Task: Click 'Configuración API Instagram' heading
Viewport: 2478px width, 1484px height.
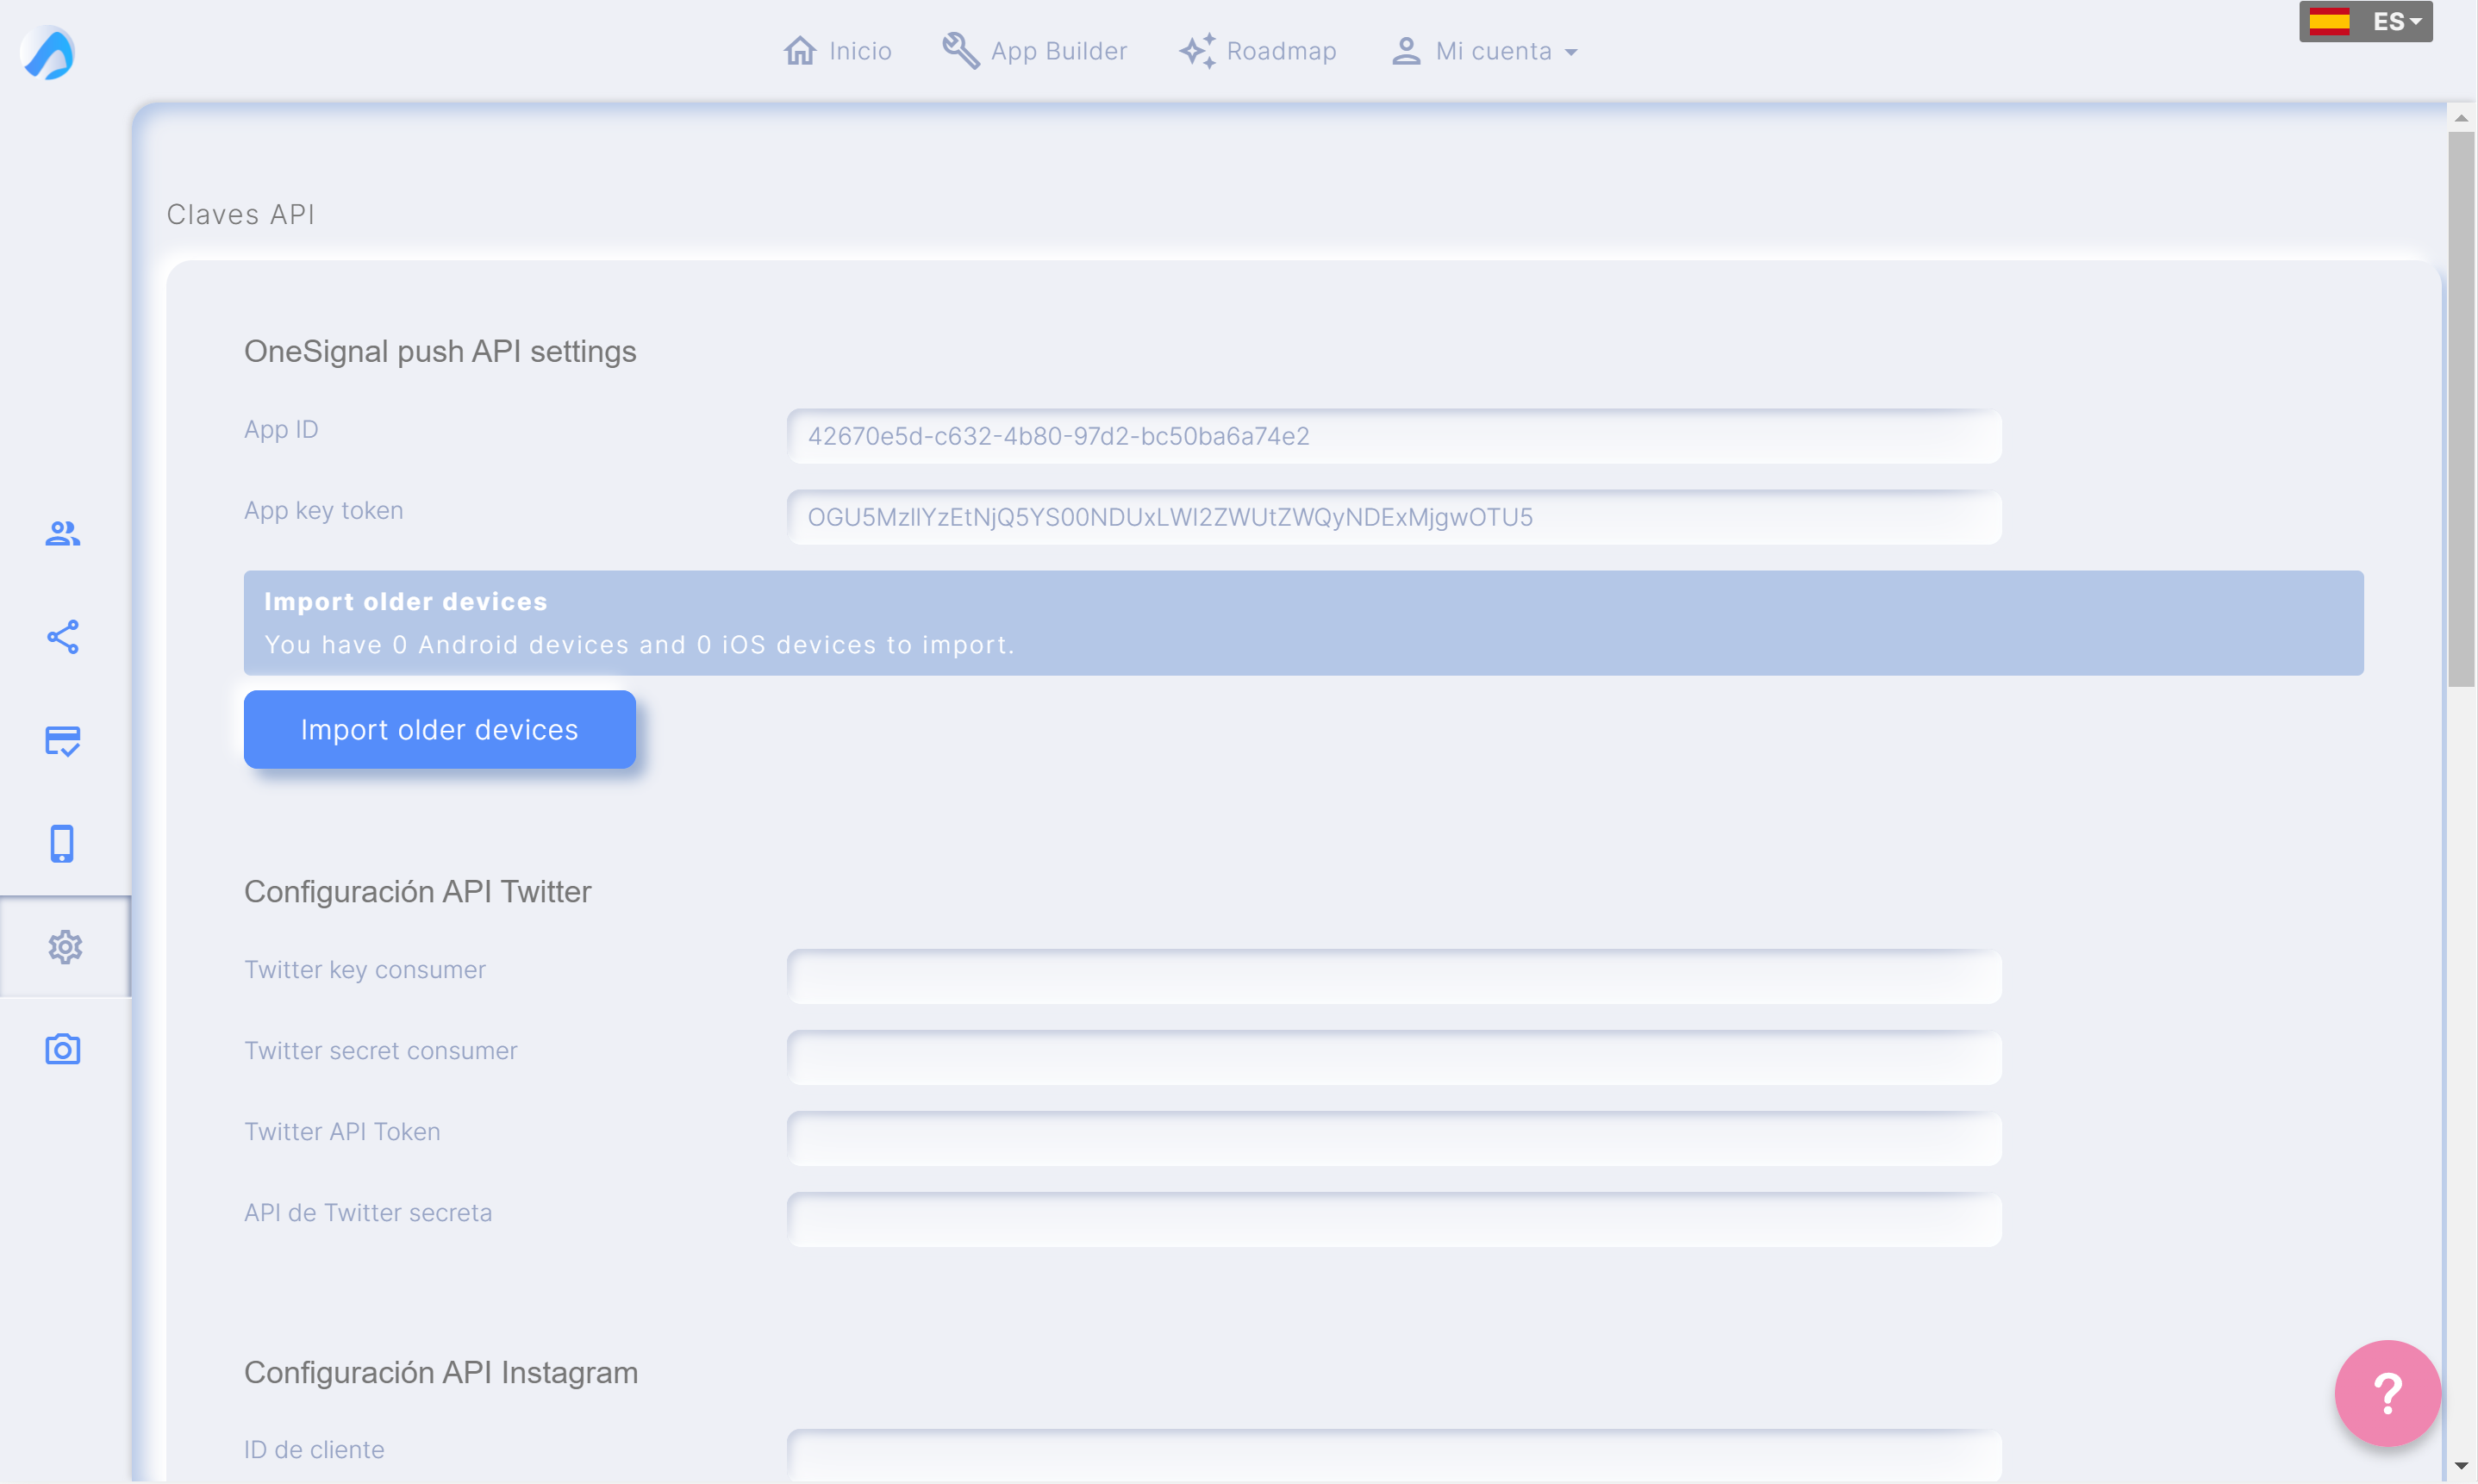Action: coord(441,1372)
